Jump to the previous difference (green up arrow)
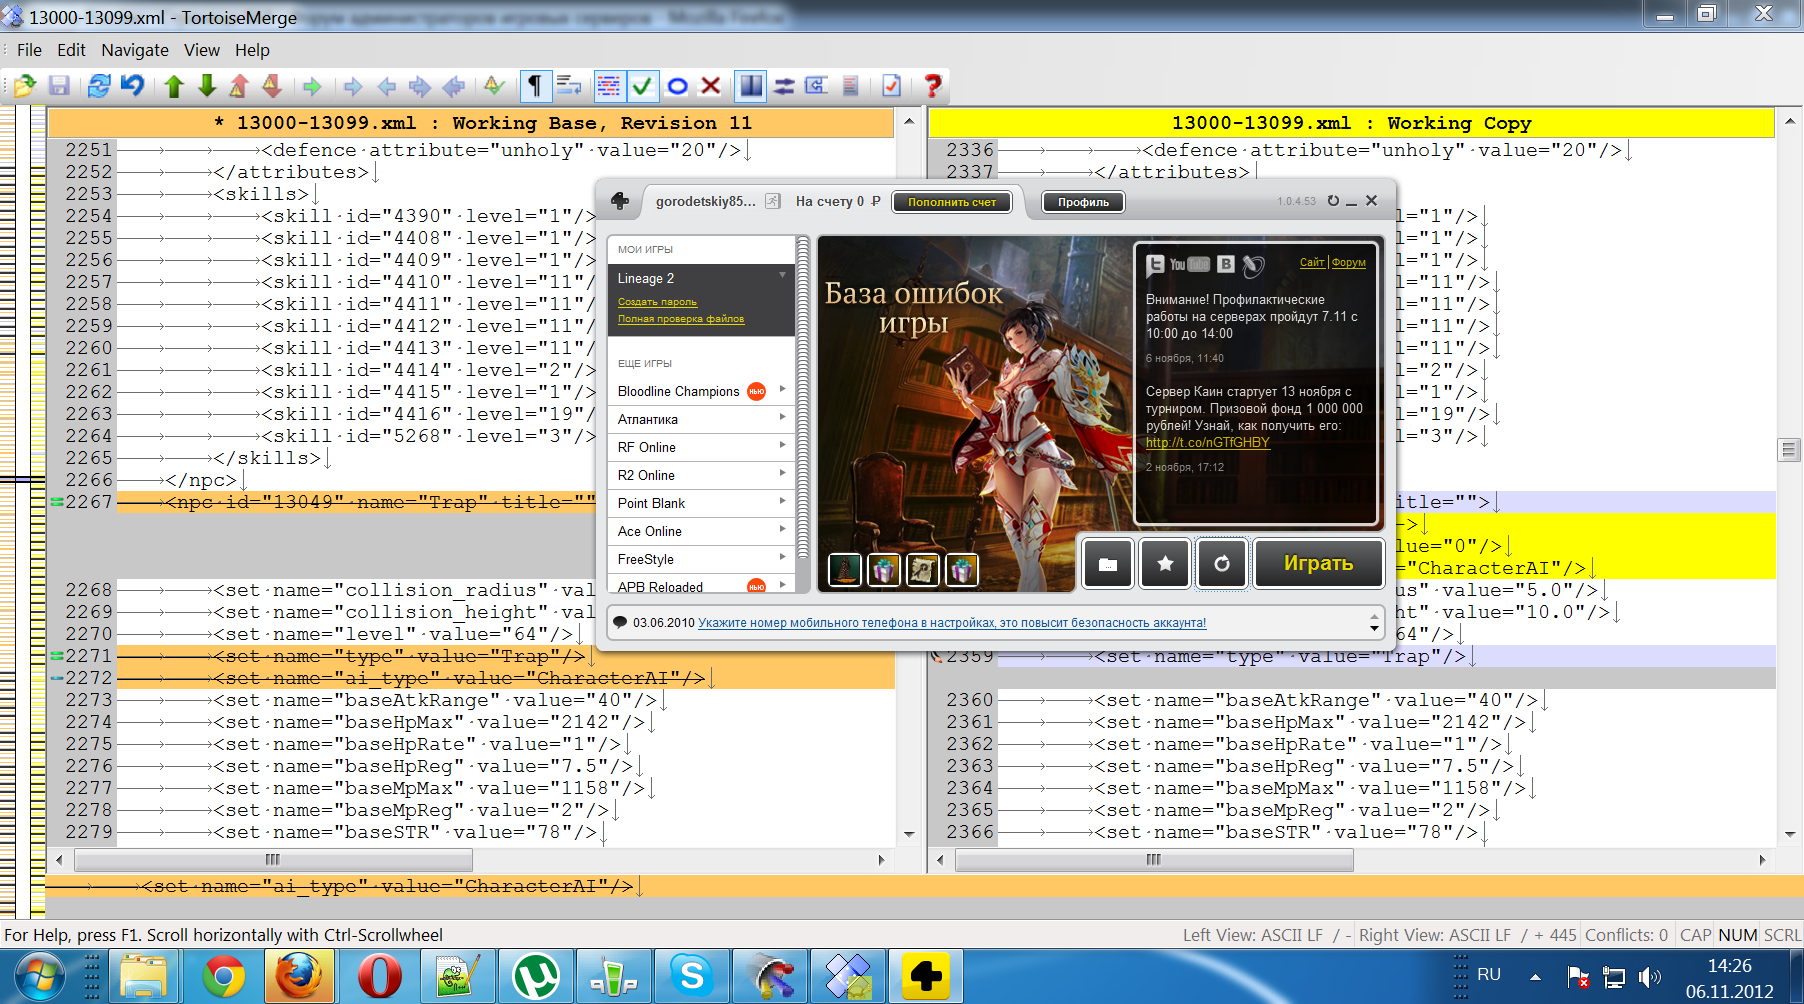 [x=174, y=86]
